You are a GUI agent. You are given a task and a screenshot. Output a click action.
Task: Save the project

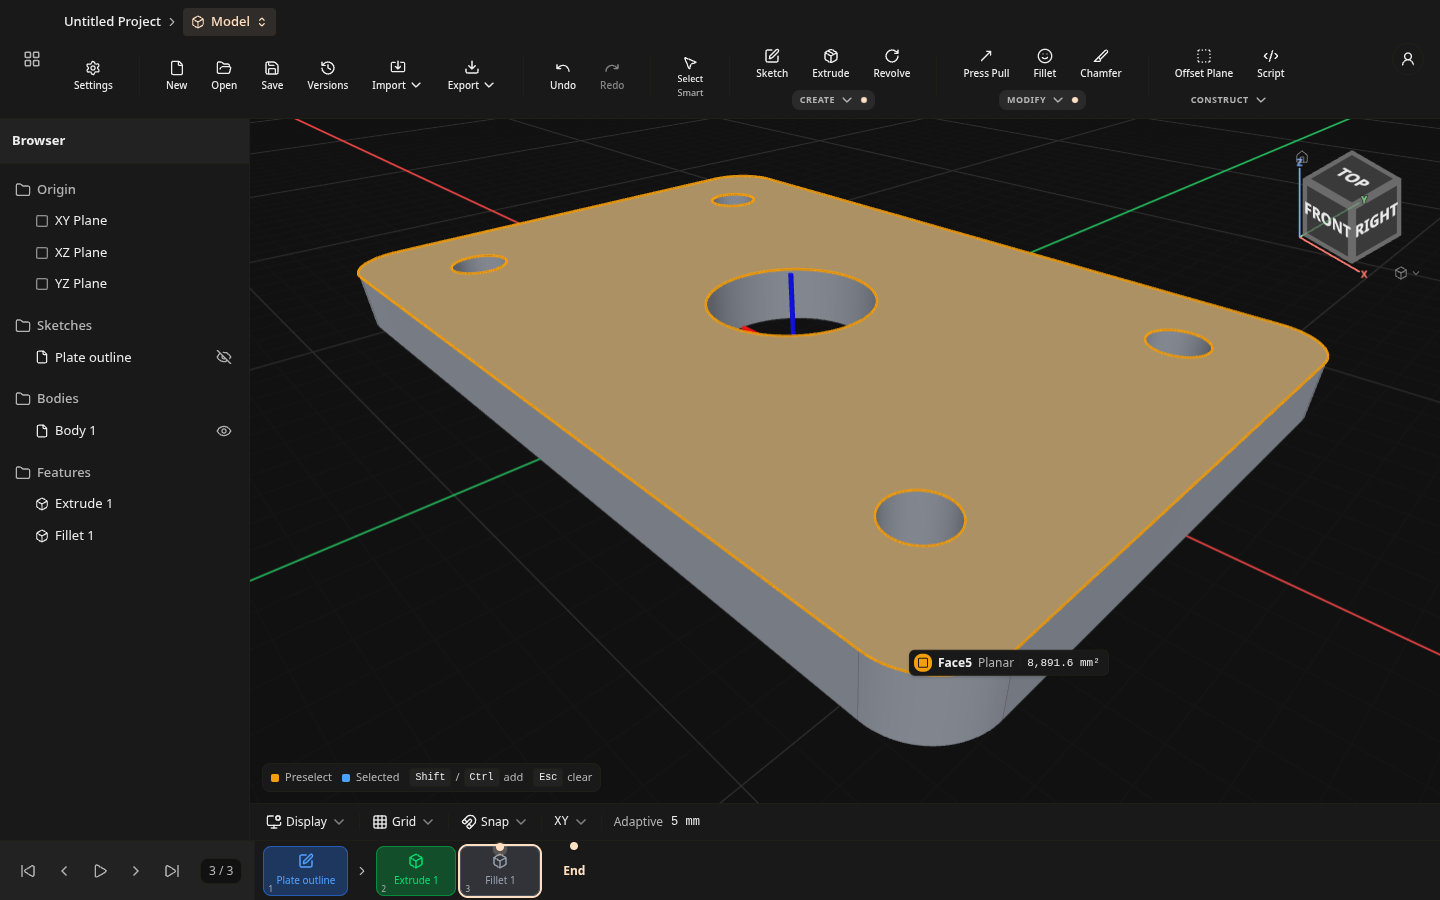click(x=272, y=75)
